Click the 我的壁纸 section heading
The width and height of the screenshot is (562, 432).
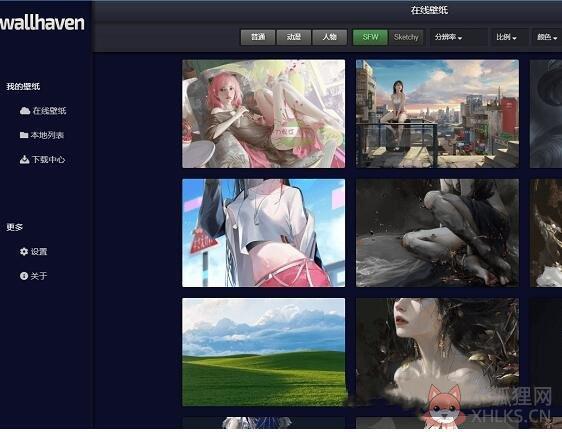tap(23, 86)
